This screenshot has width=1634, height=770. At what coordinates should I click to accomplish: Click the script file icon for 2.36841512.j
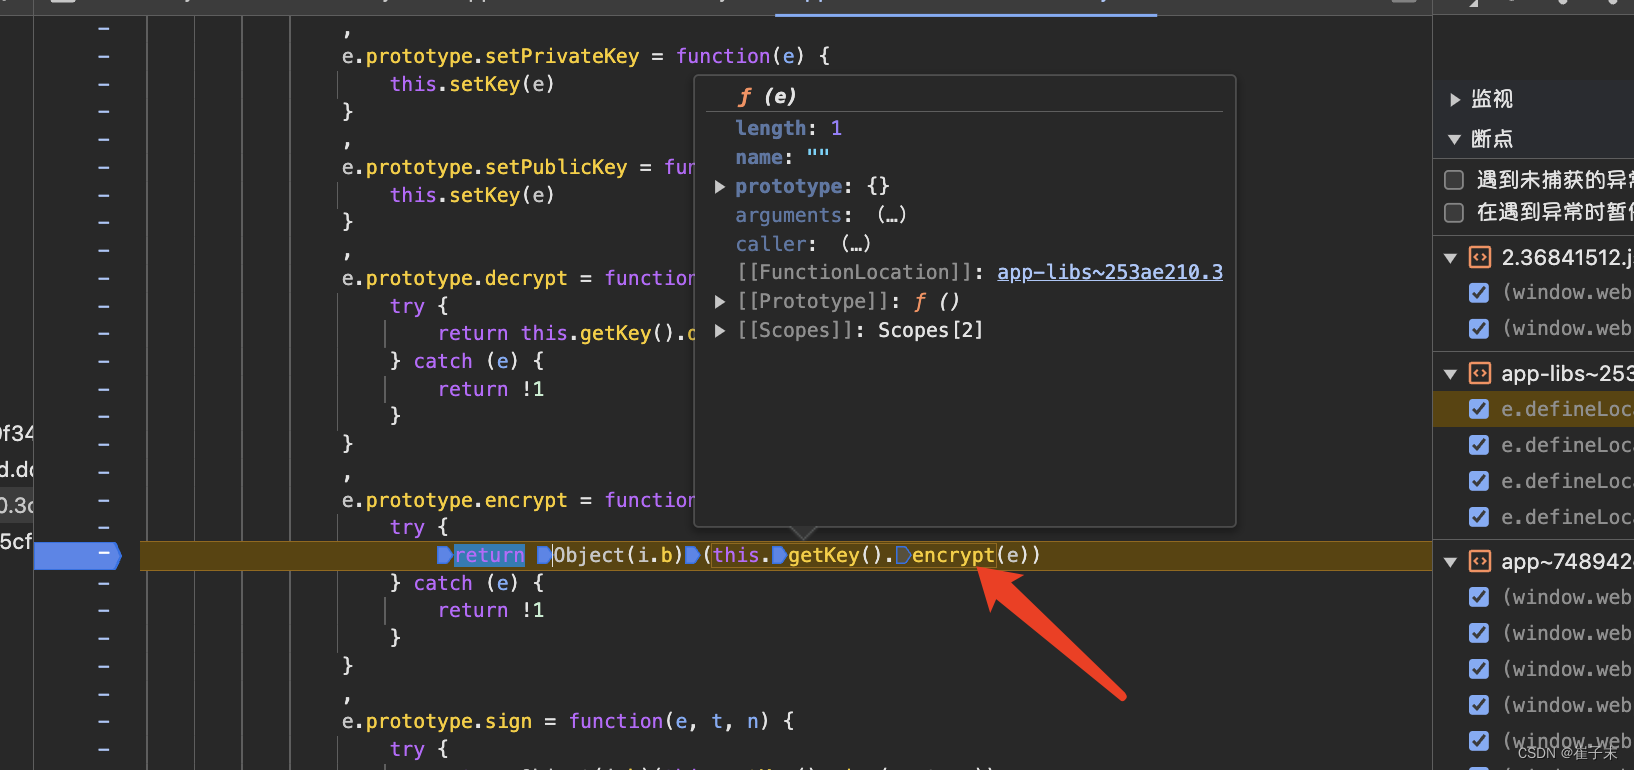(x=1479, y=257)
